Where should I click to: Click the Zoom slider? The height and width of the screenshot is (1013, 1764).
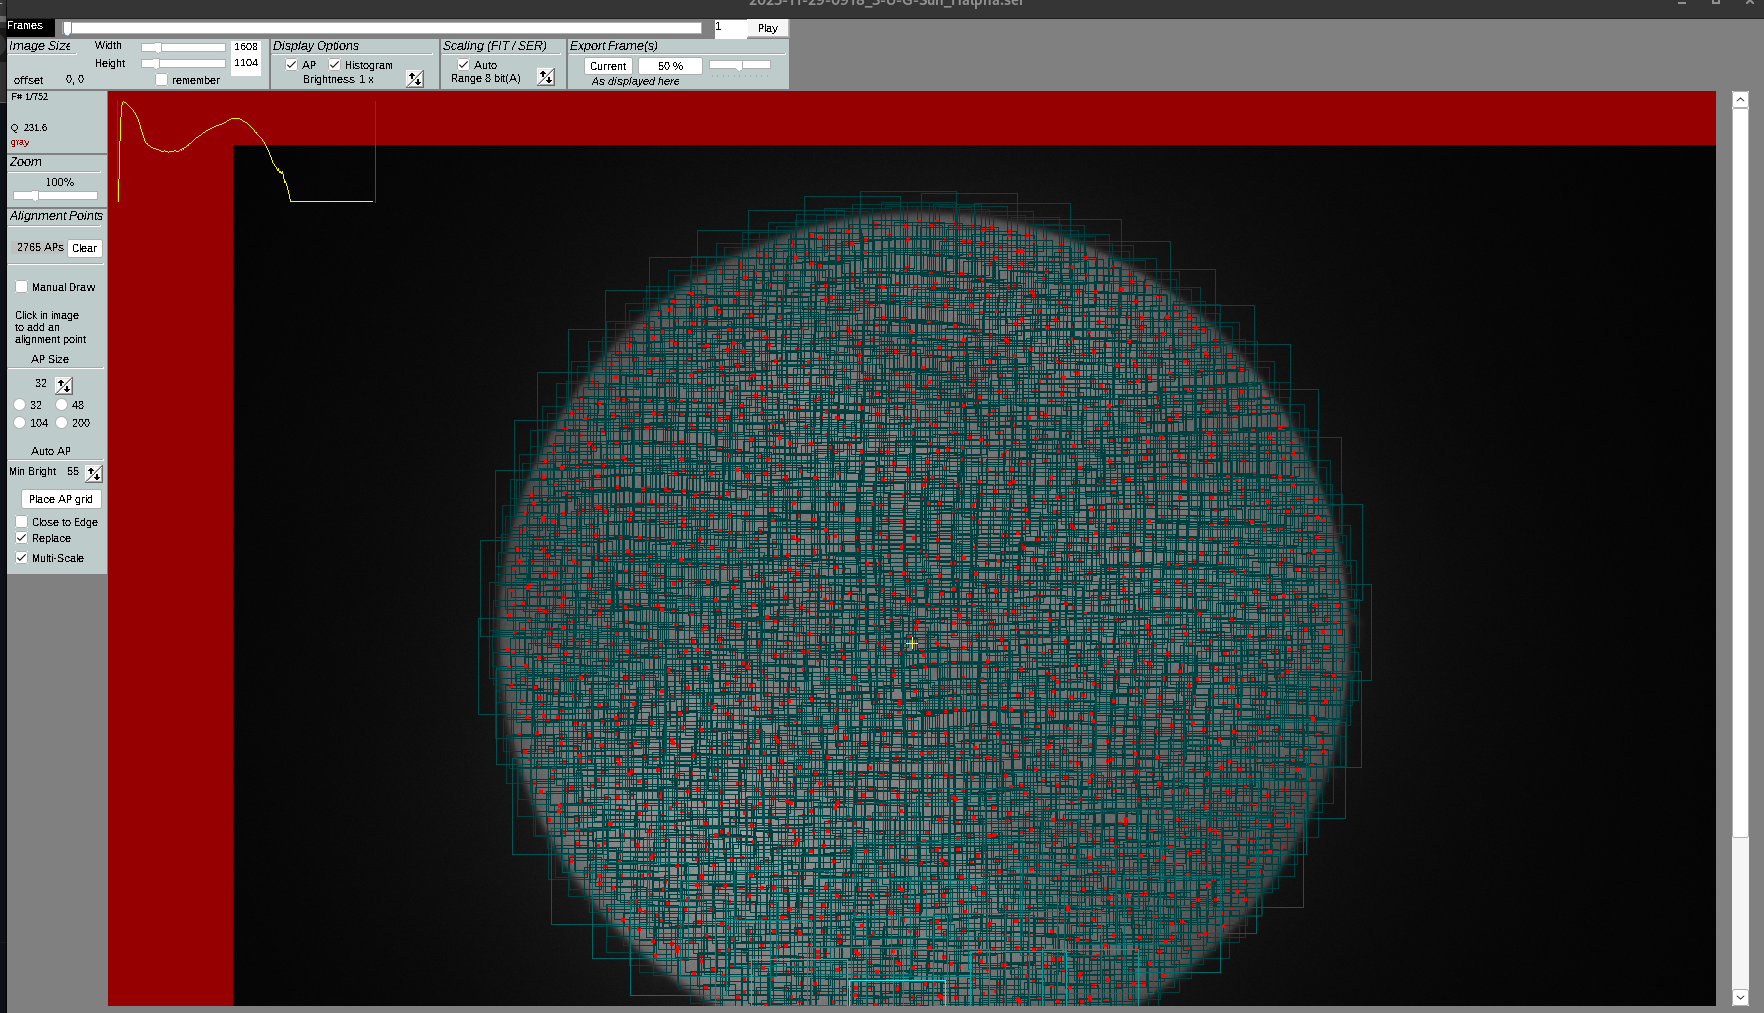[x=55, y=196]
